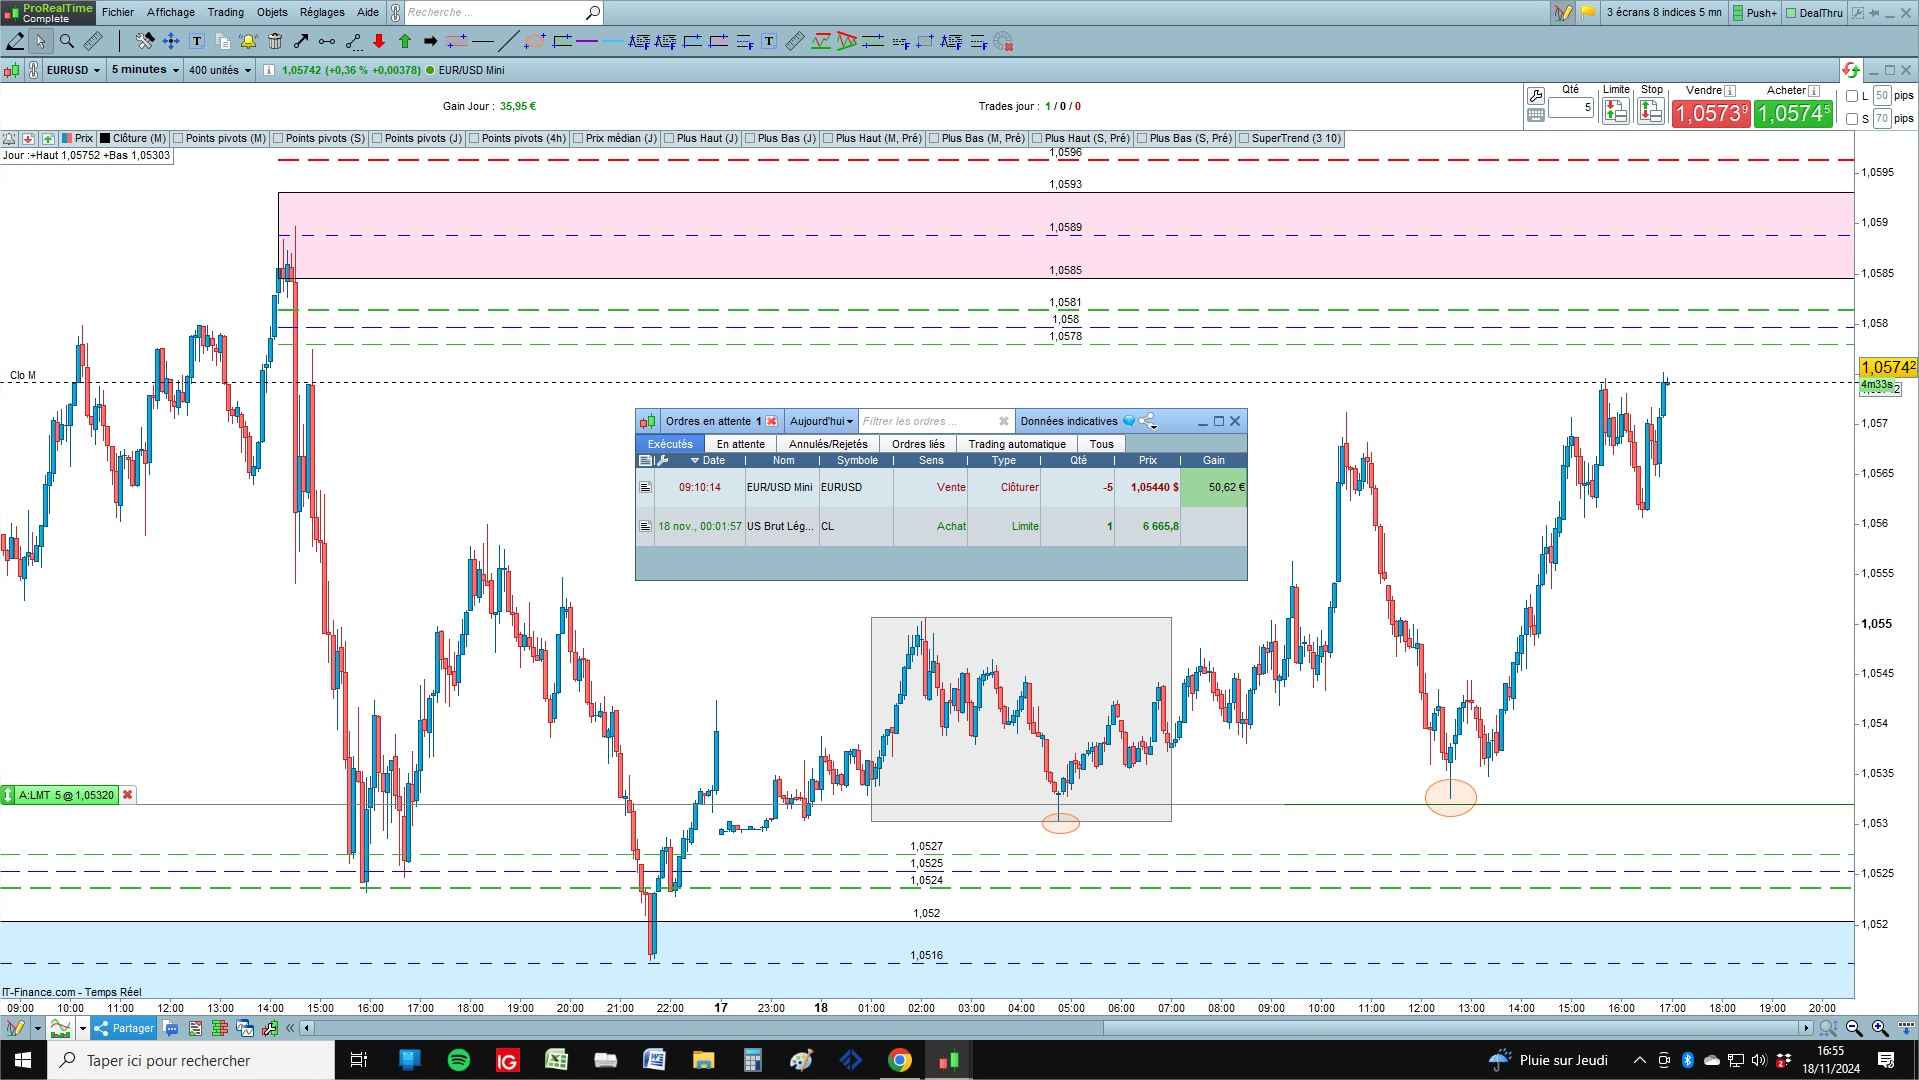Tick the Limite L 50 pips checkbox
The height and width of the screenshot is (1080, 1919).
(x=1852, y=96)
